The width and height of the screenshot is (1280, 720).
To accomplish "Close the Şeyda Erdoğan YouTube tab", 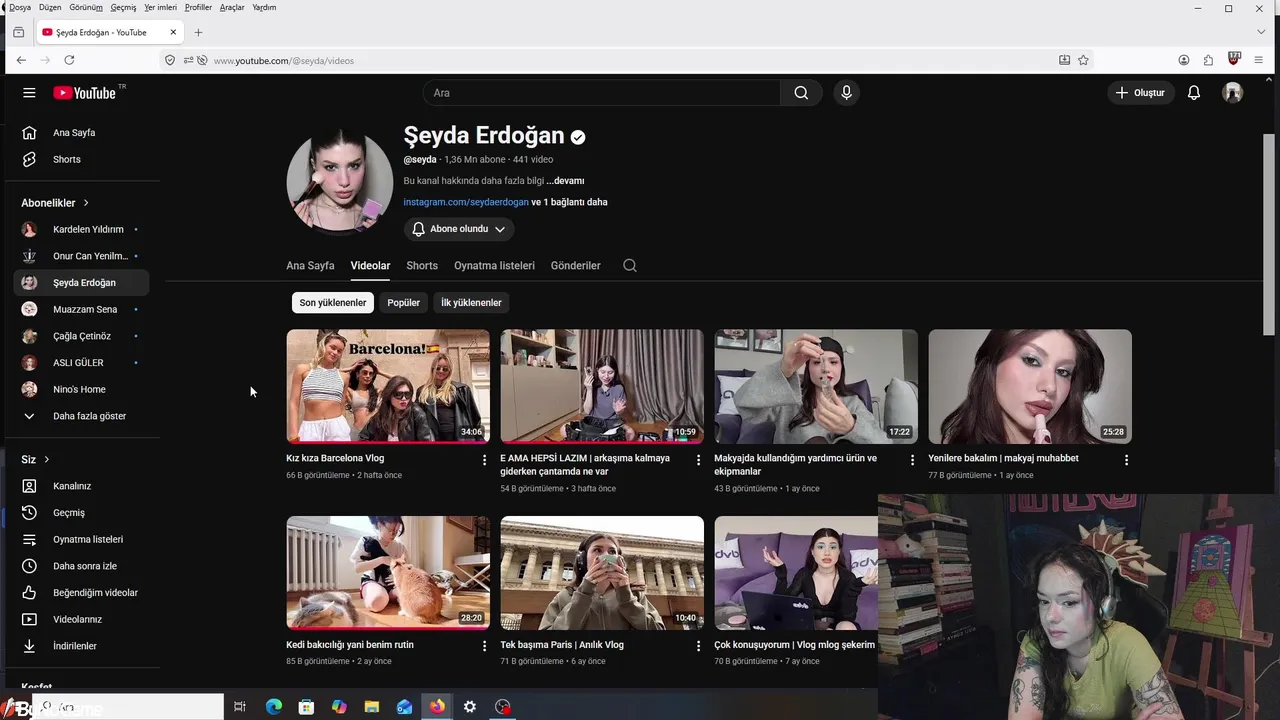I will (173, 32).
